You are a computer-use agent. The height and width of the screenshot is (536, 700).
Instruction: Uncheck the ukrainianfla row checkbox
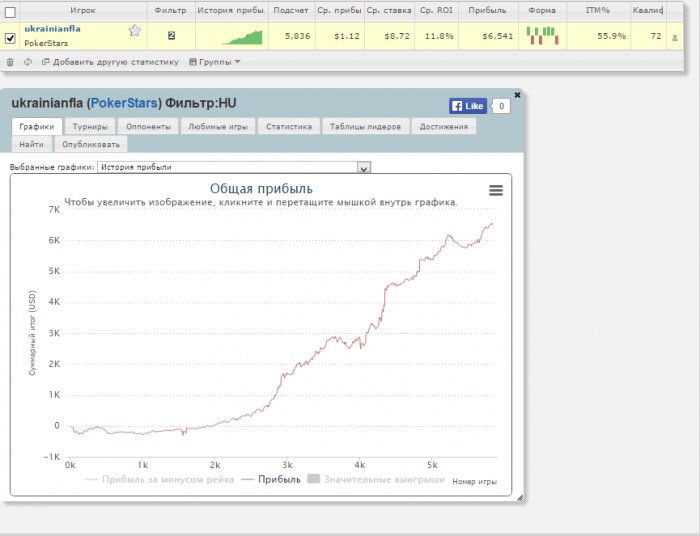(x=10, y=38)
